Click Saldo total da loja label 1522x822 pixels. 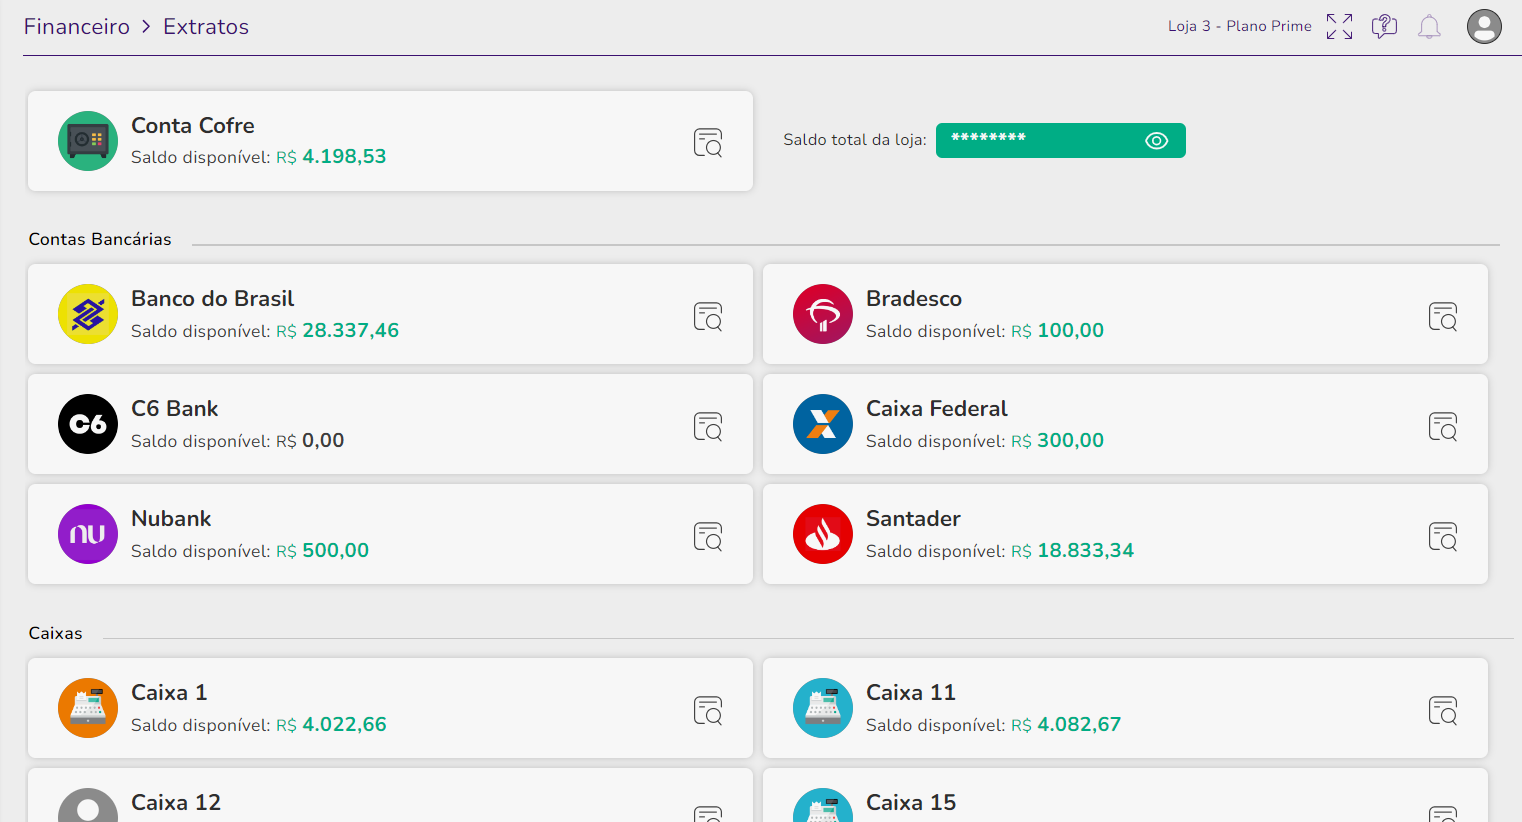click(855, 140)
